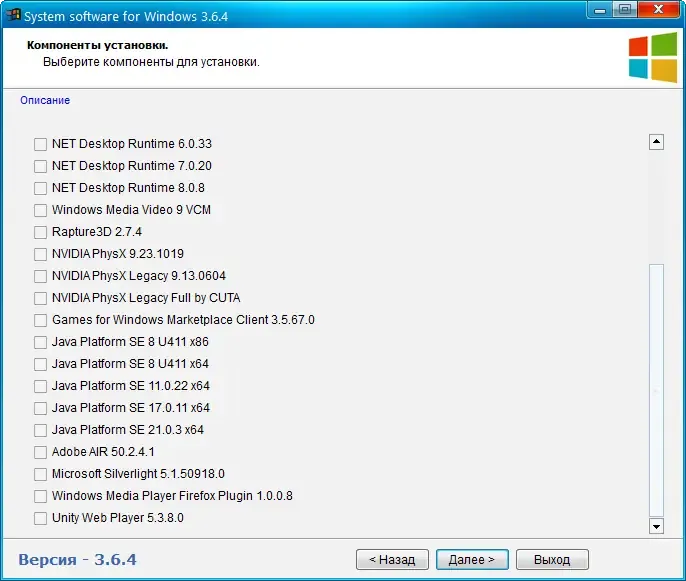Enable NVIDIA PhysX Legacy Full by CUTA checkbox
Viewport: 686px width, 581px height.
pyautogui.click(x=40, y=298)
